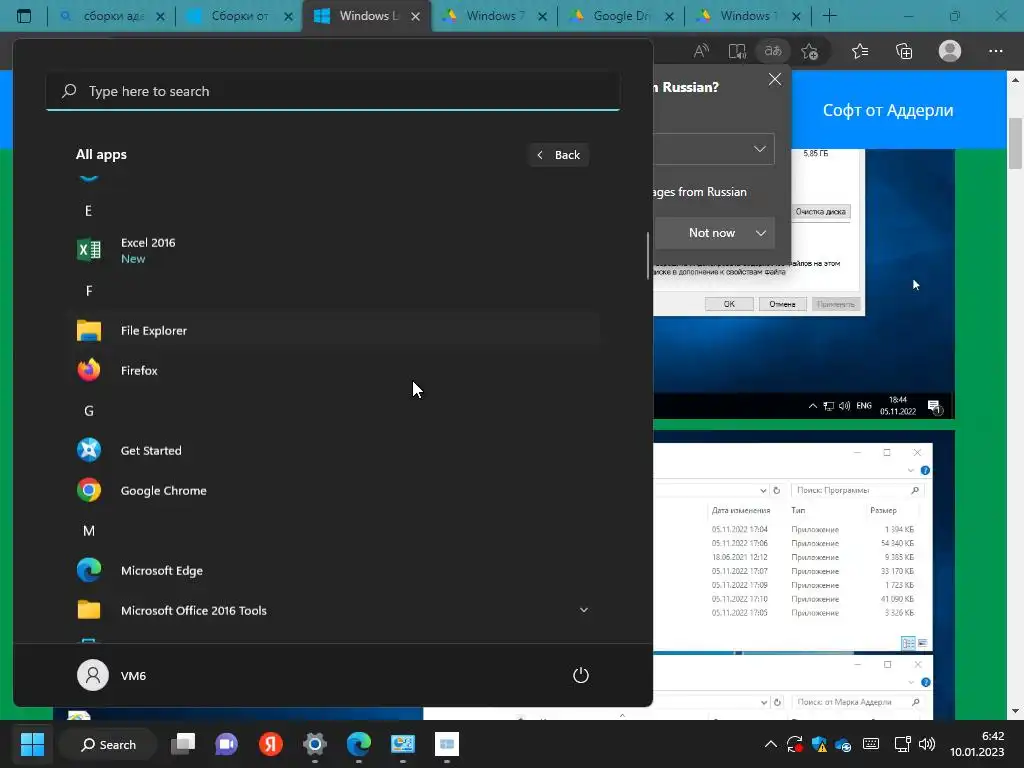Open the VM6 user account menu
The width and height of the screenshot is (1024, 768).
click(112, 675)
